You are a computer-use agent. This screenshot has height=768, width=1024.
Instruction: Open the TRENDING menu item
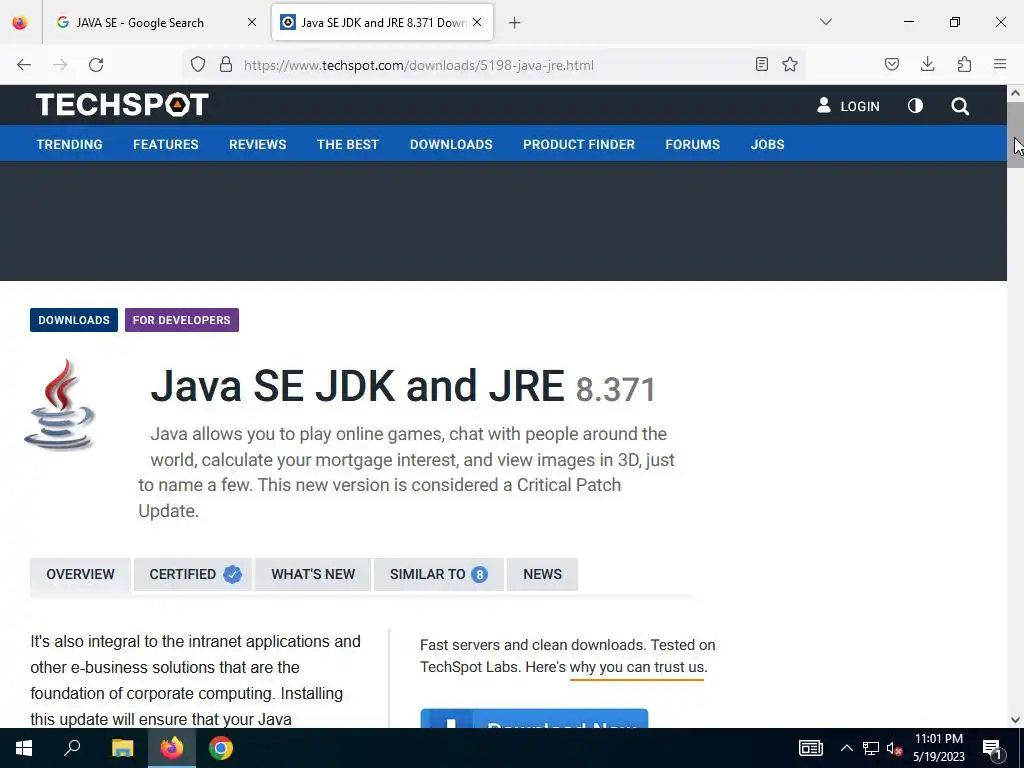69,144
